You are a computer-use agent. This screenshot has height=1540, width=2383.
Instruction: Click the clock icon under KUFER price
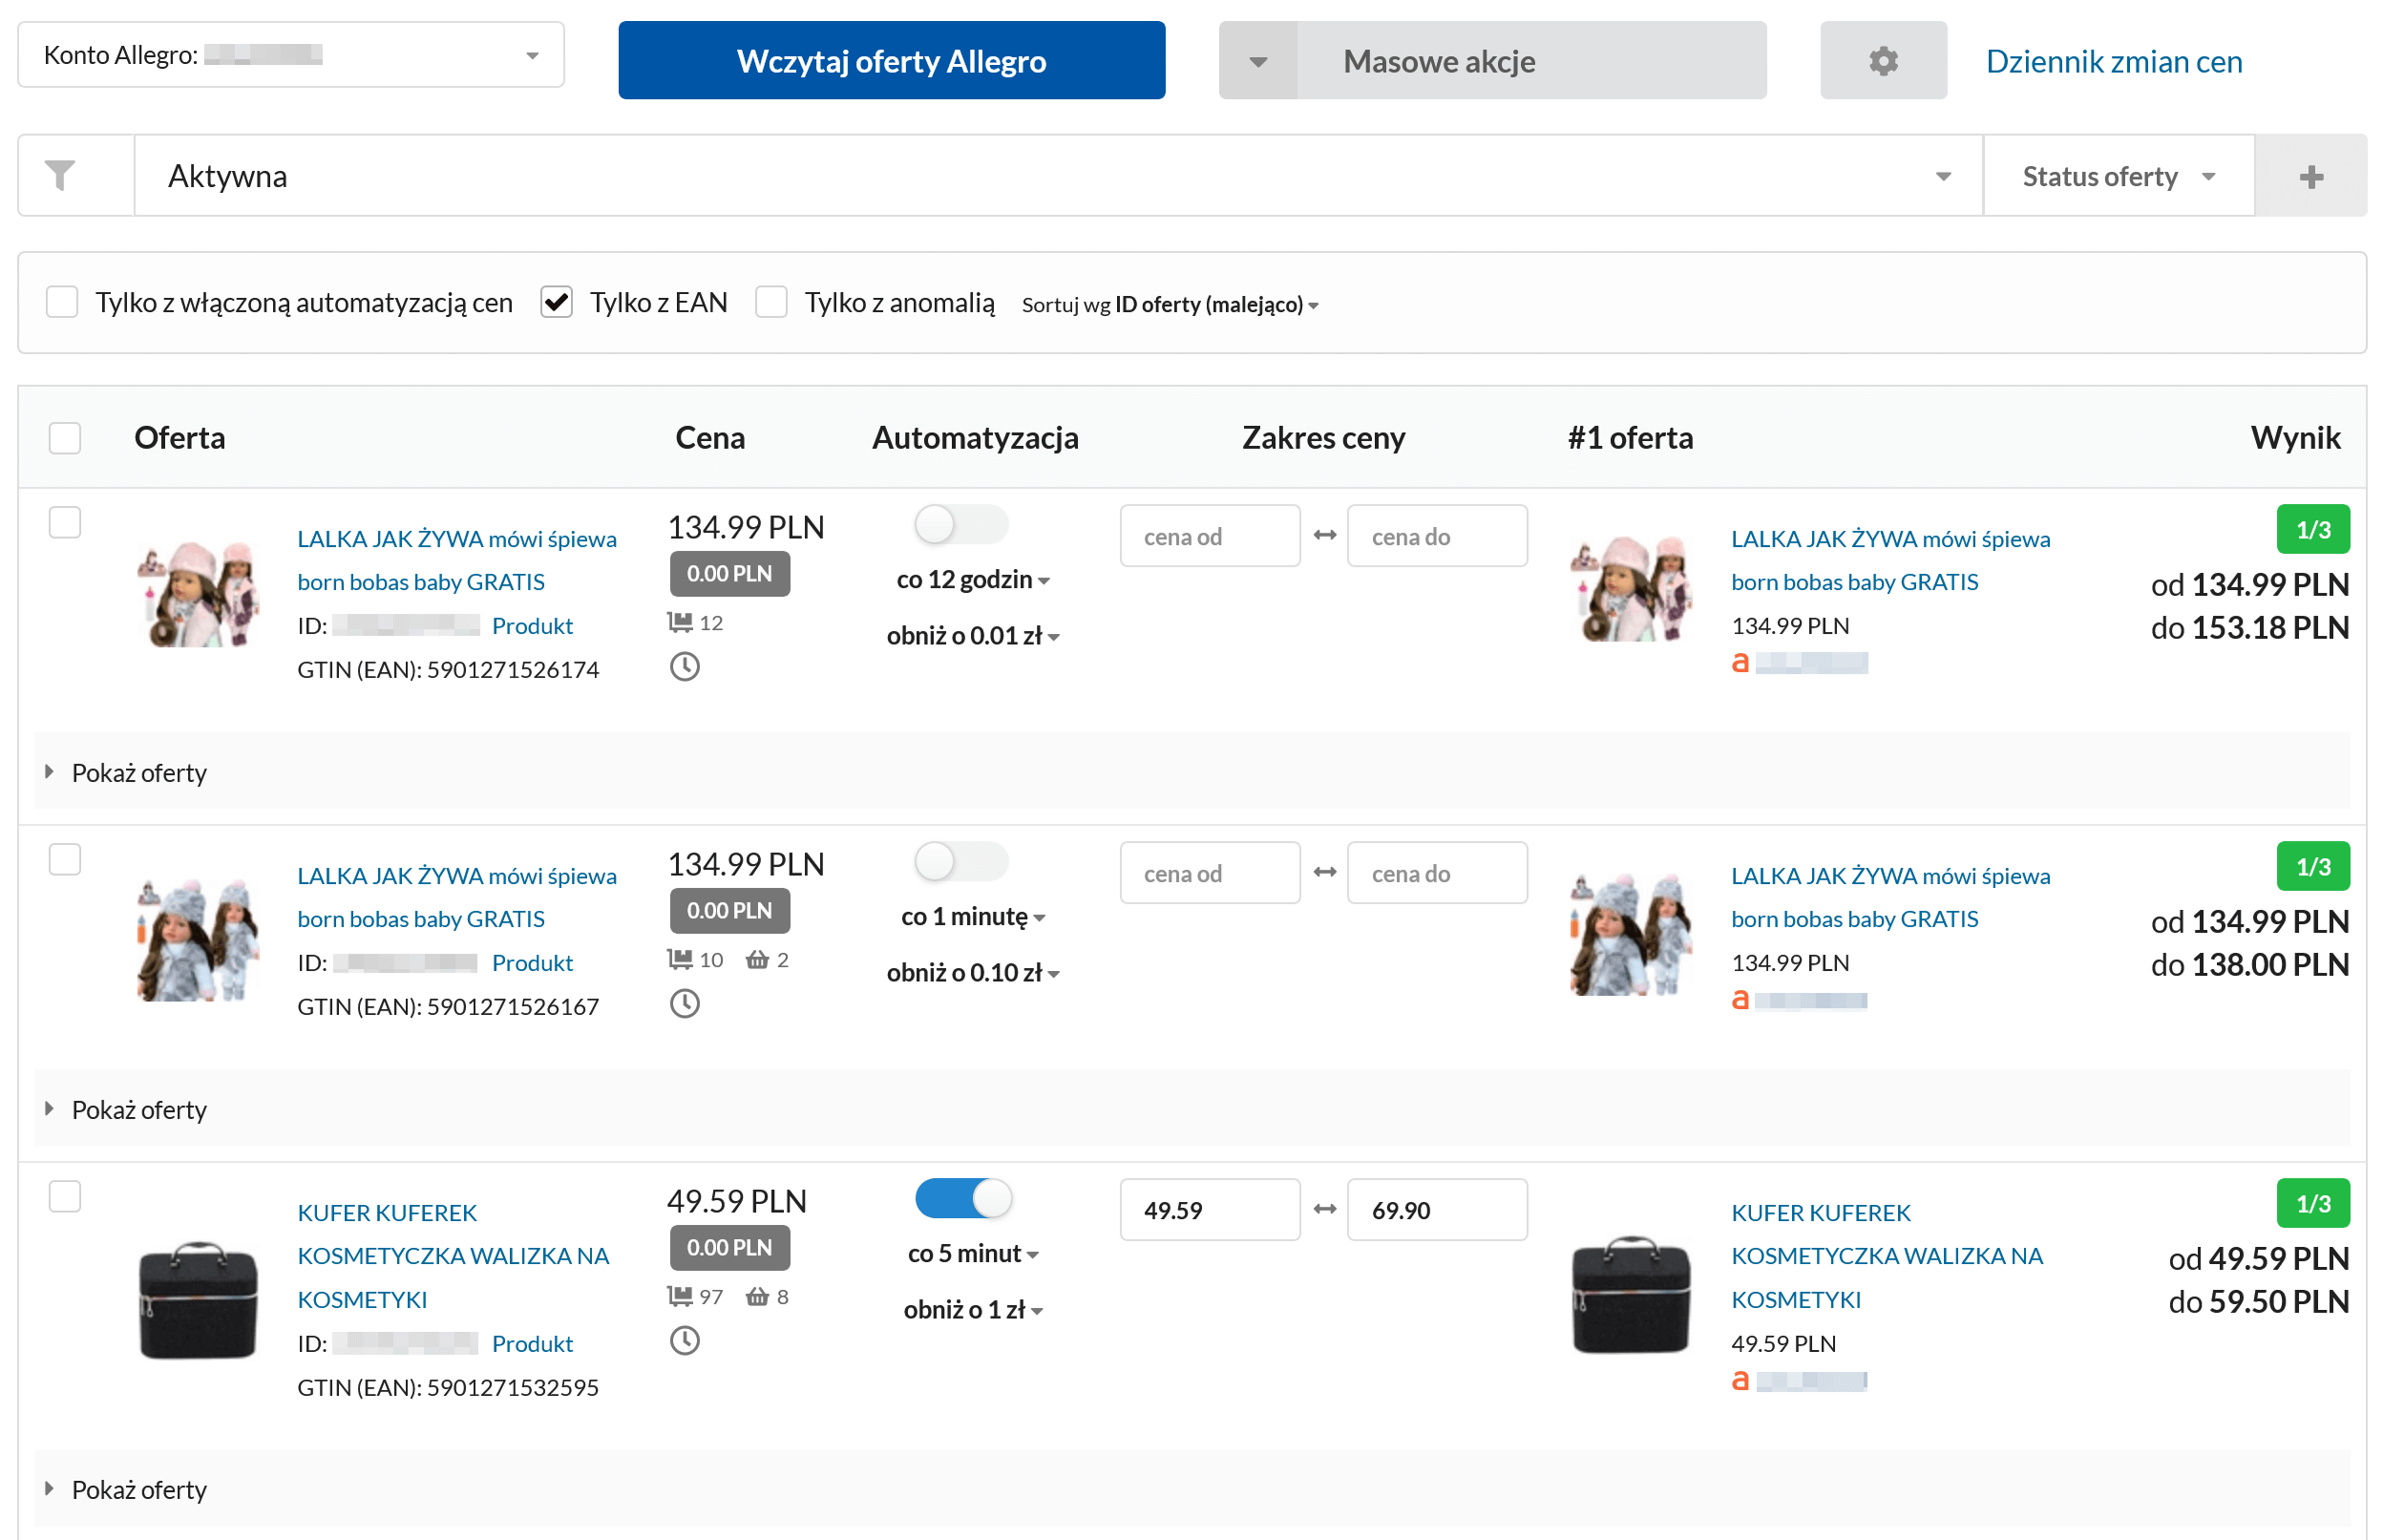(x=684, y=1340)
